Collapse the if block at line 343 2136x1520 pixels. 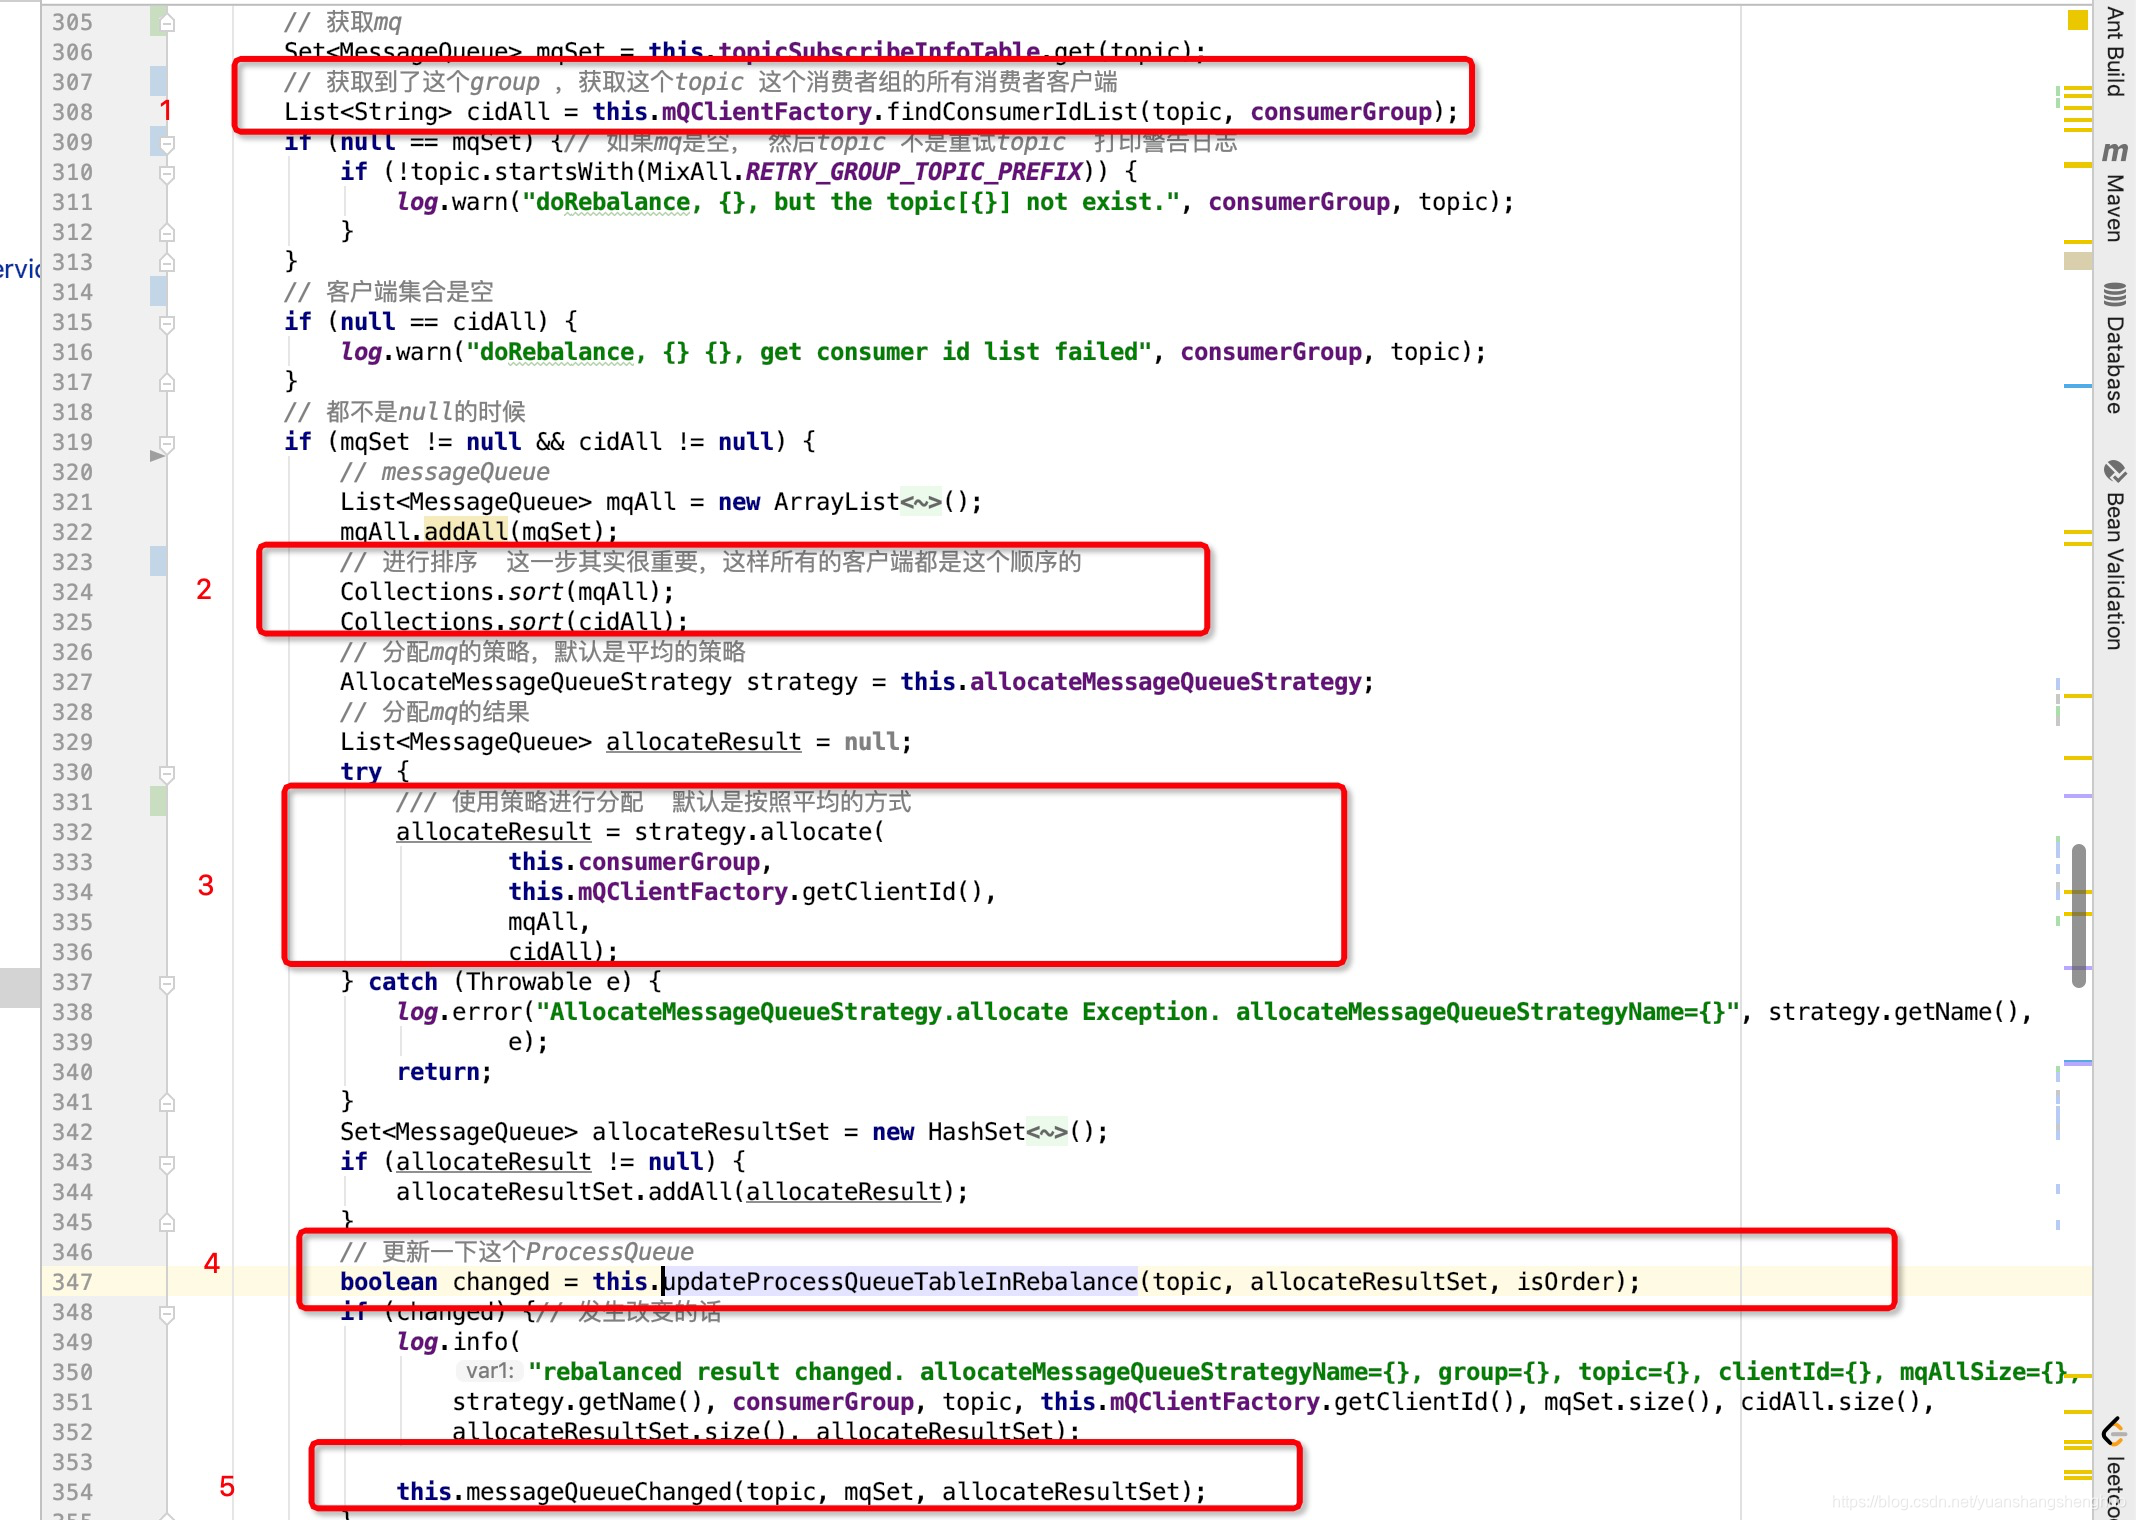(167, 1163)
